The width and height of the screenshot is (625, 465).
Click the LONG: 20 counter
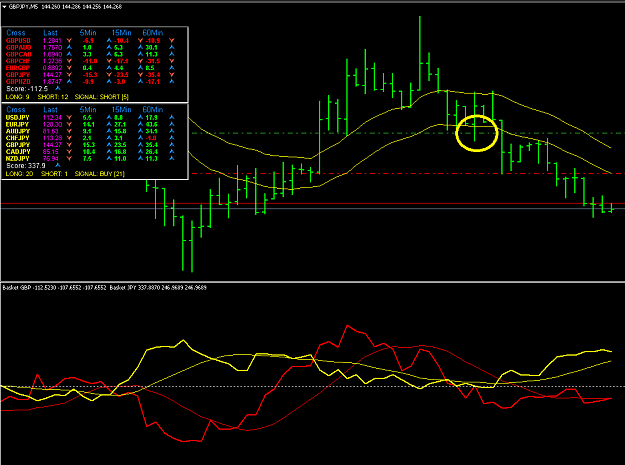[x=19, y=174]
